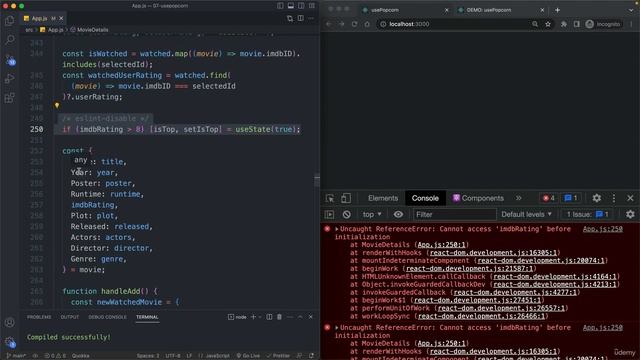
Task: Open a new browser tab
Action: click(x=557, y=10)
